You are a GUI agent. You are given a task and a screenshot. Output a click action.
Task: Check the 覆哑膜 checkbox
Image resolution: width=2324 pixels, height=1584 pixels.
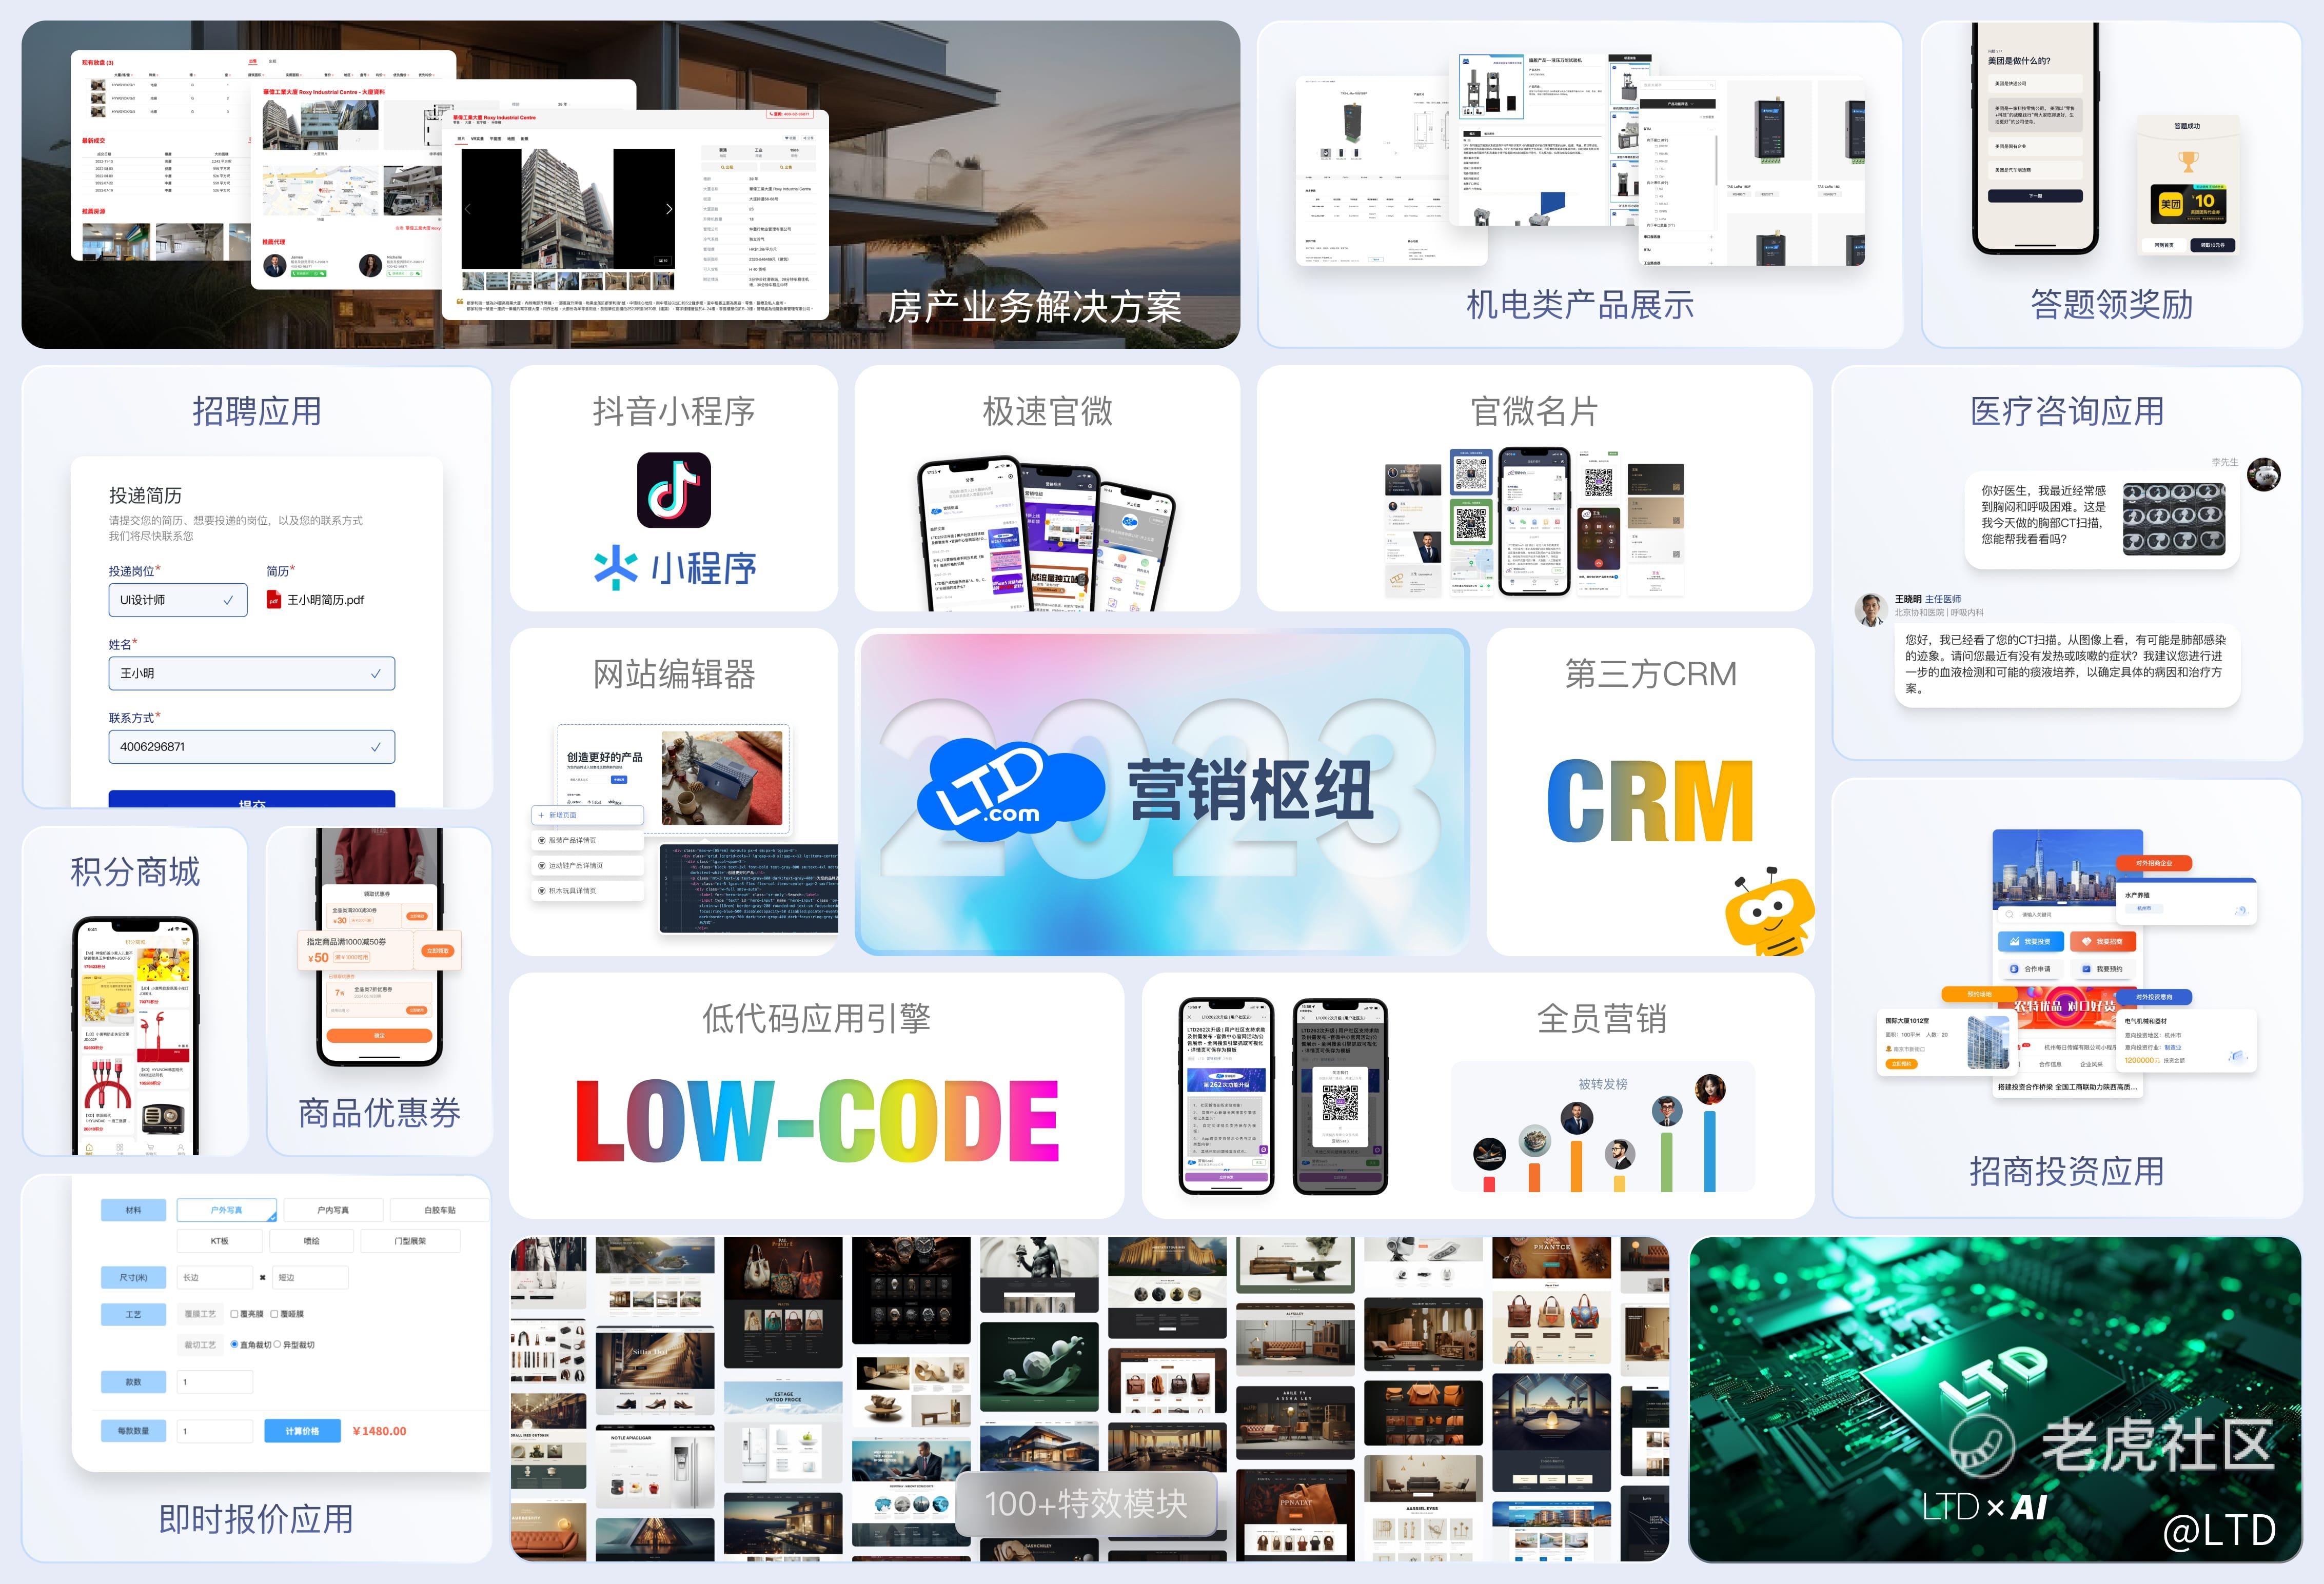(x=274, y=1314)
